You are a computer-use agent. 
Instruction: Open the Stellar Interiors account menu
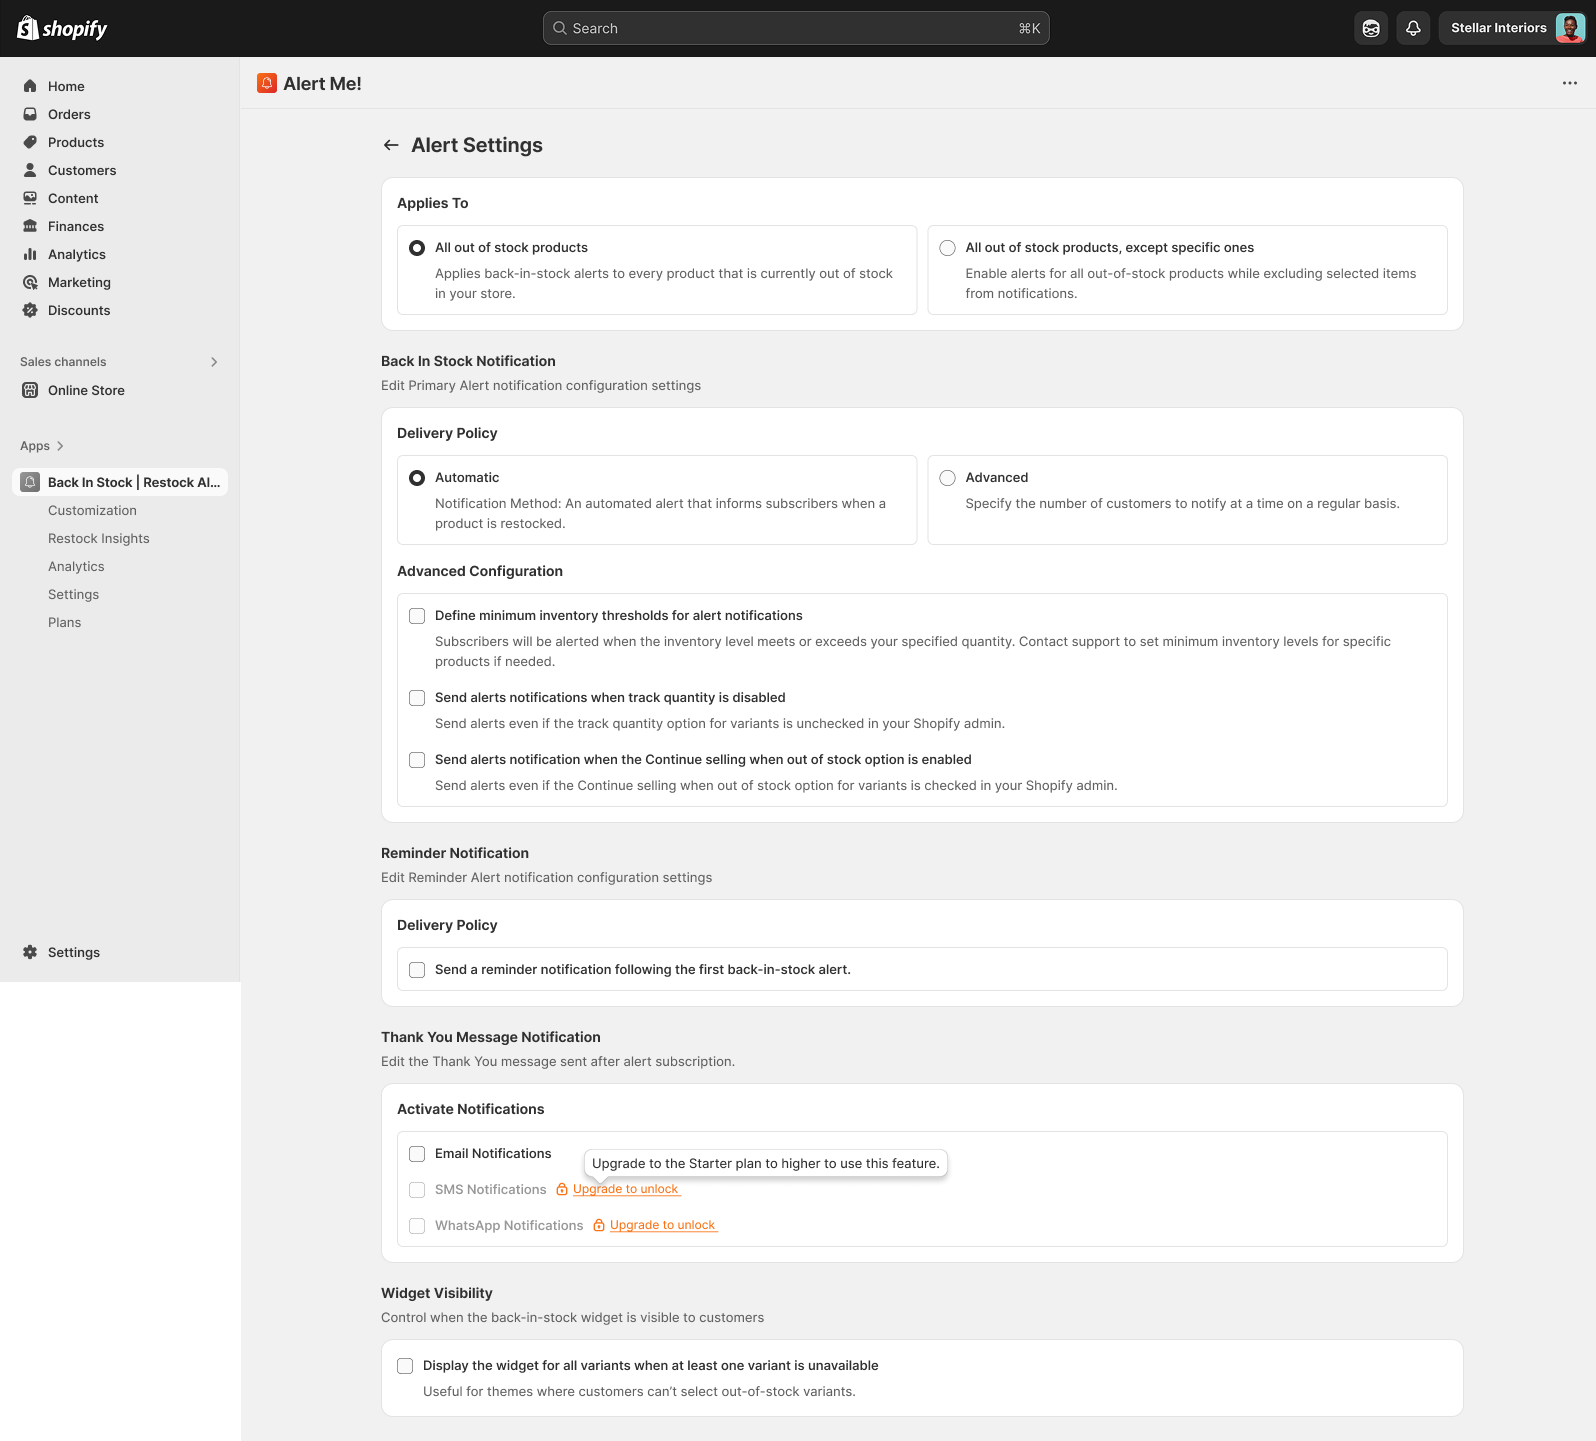pos(1512,28)
